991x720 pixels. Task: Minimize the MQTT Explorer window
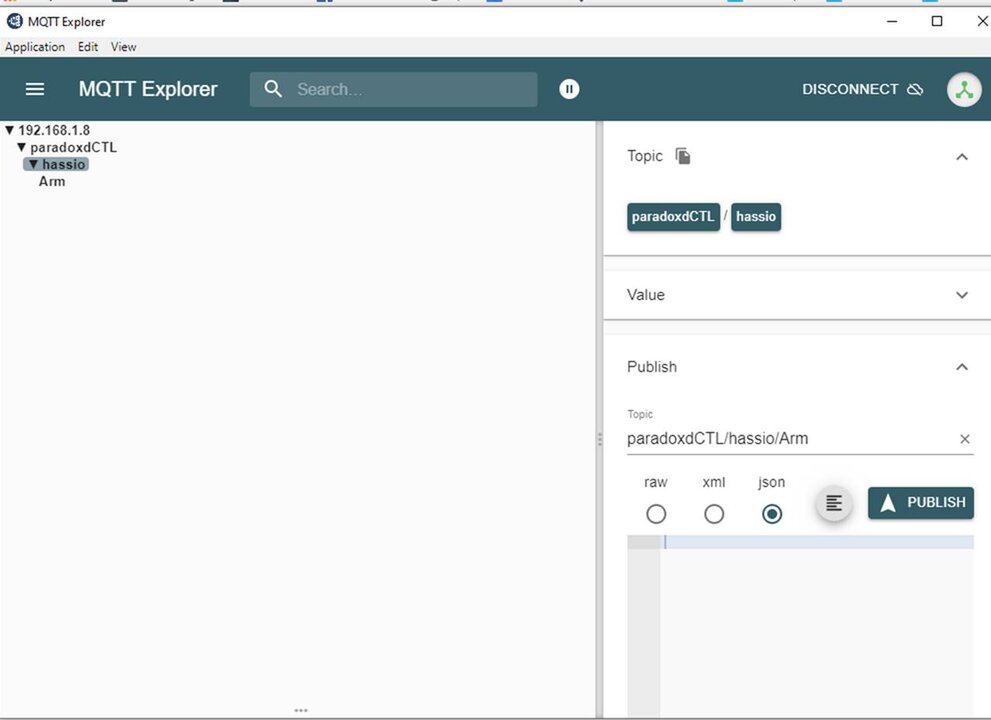(892, 21)
